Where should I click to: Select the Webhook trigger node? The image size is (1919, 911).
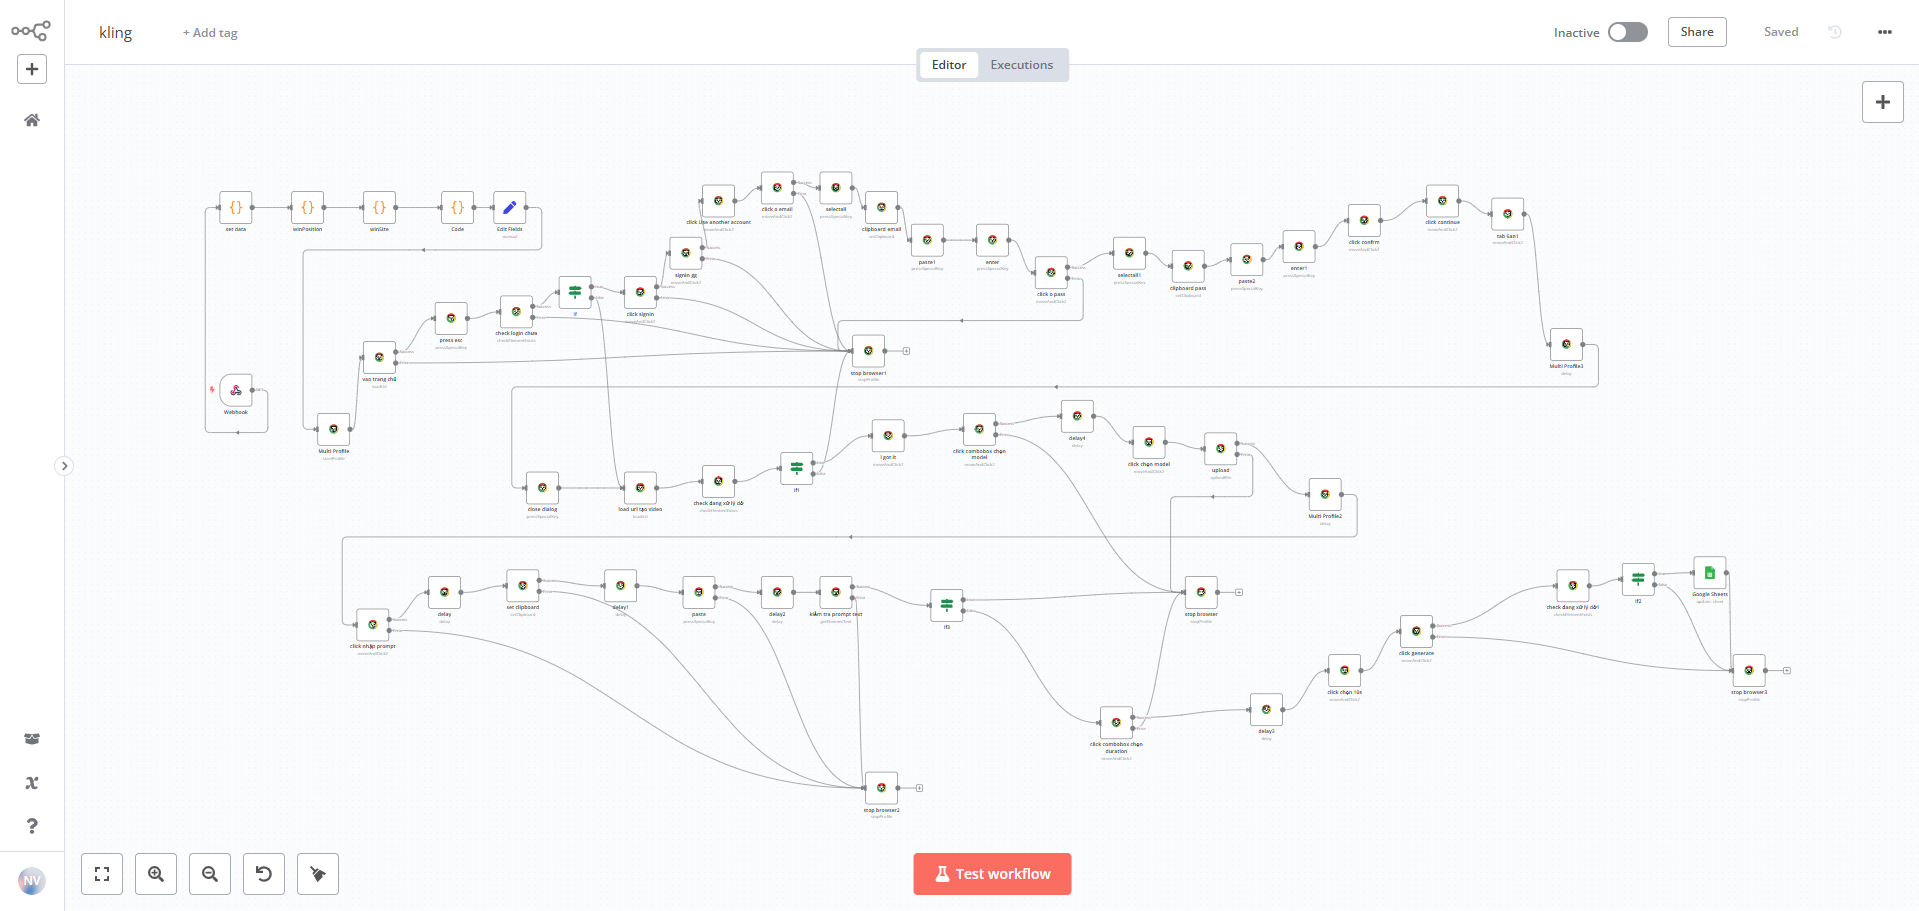(236, 390)
